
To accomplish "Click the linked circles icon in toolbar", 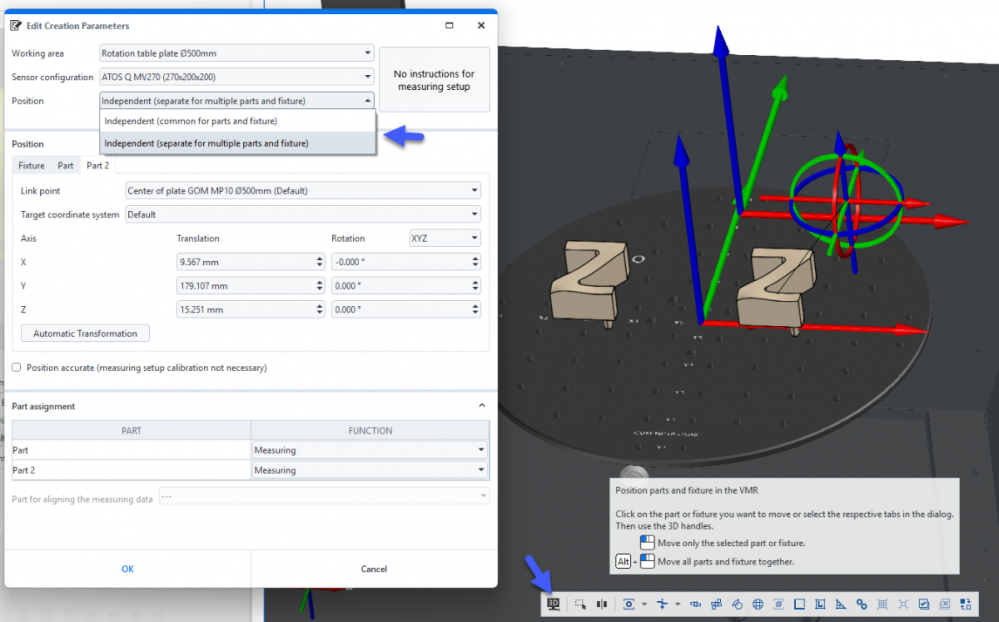I will [861, 604].
